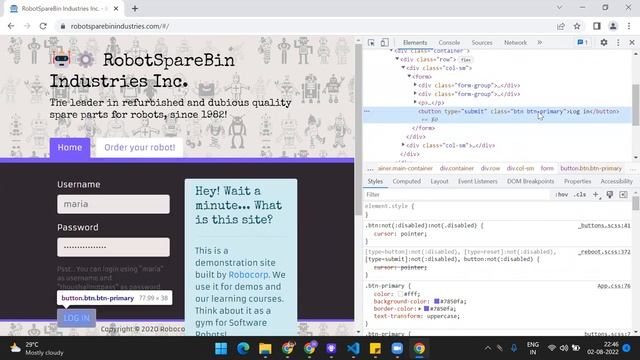This screenshot has width=640, height=360.
Task: Open the DevTools settings gear
Action: (604, 42)
